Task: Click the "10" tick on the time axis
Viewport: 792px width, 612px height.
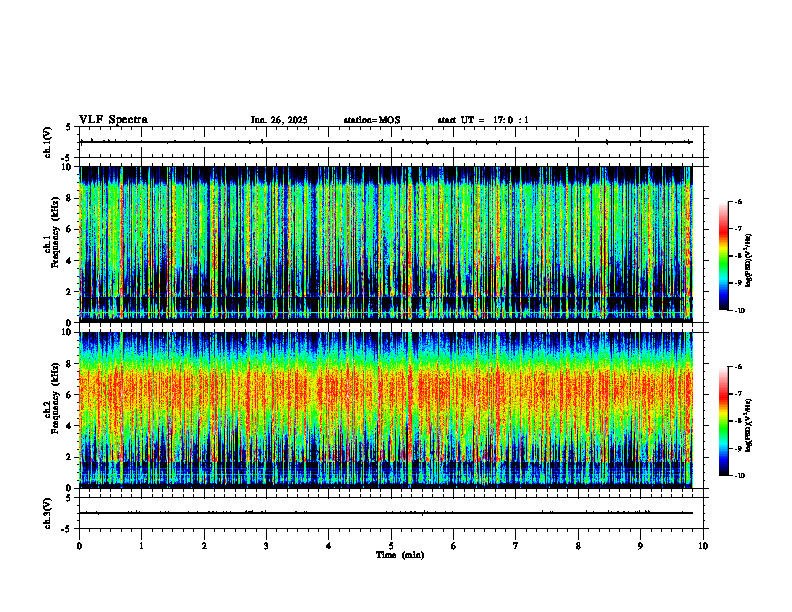Action: (x=703, y=546)
